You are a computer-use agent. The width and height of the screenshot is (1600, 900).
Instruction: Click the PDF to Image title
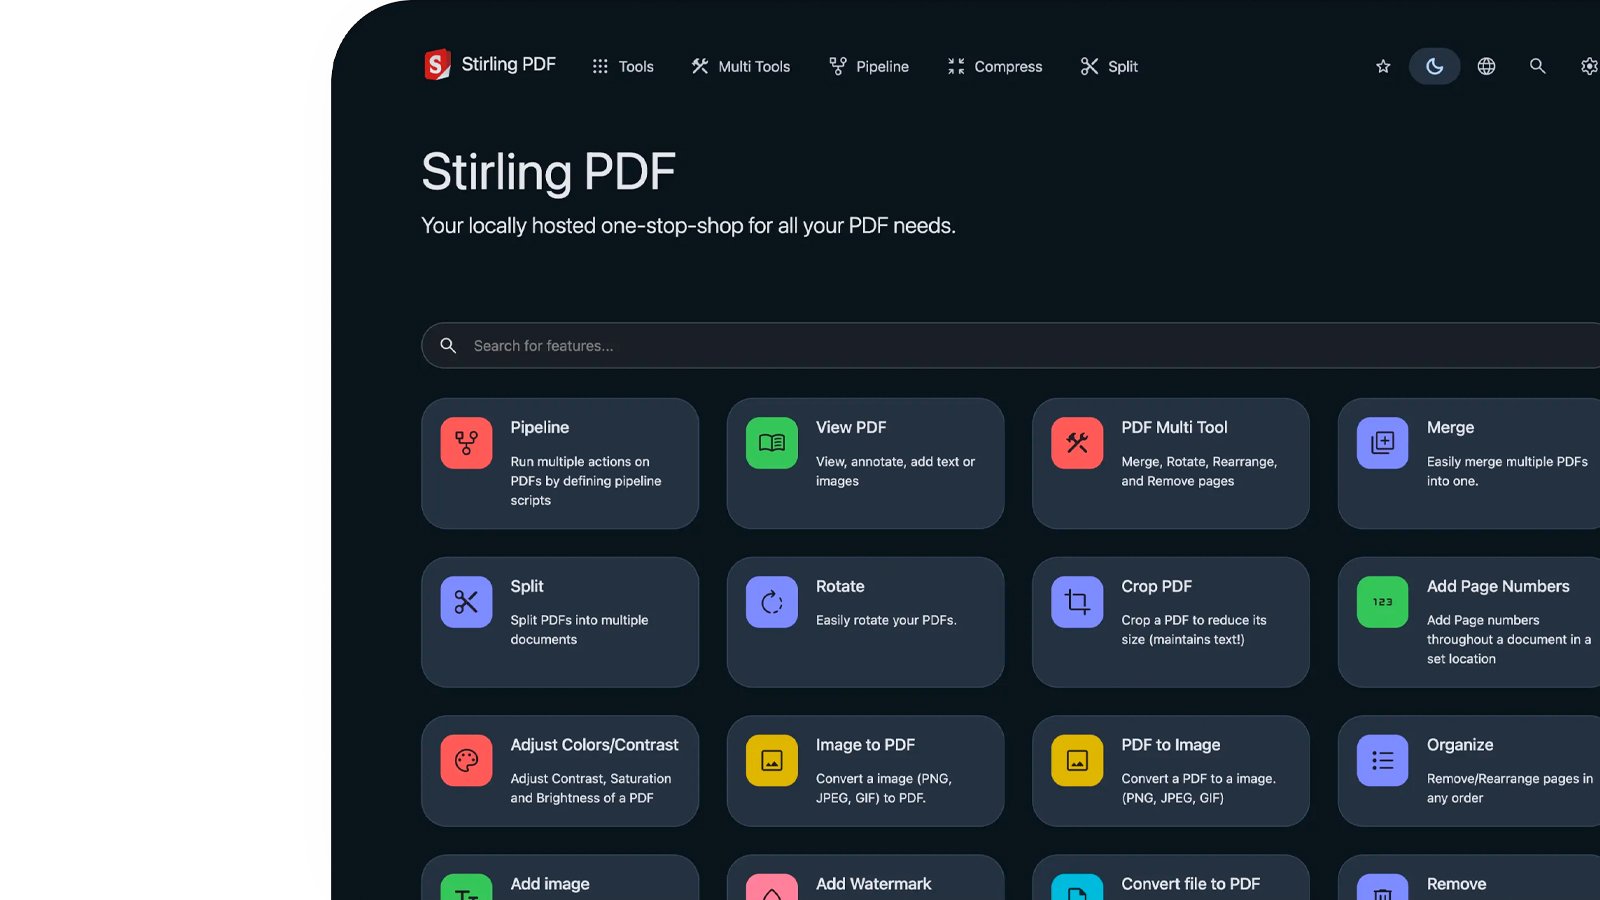pyautogui.click(x=1170, y=745)
